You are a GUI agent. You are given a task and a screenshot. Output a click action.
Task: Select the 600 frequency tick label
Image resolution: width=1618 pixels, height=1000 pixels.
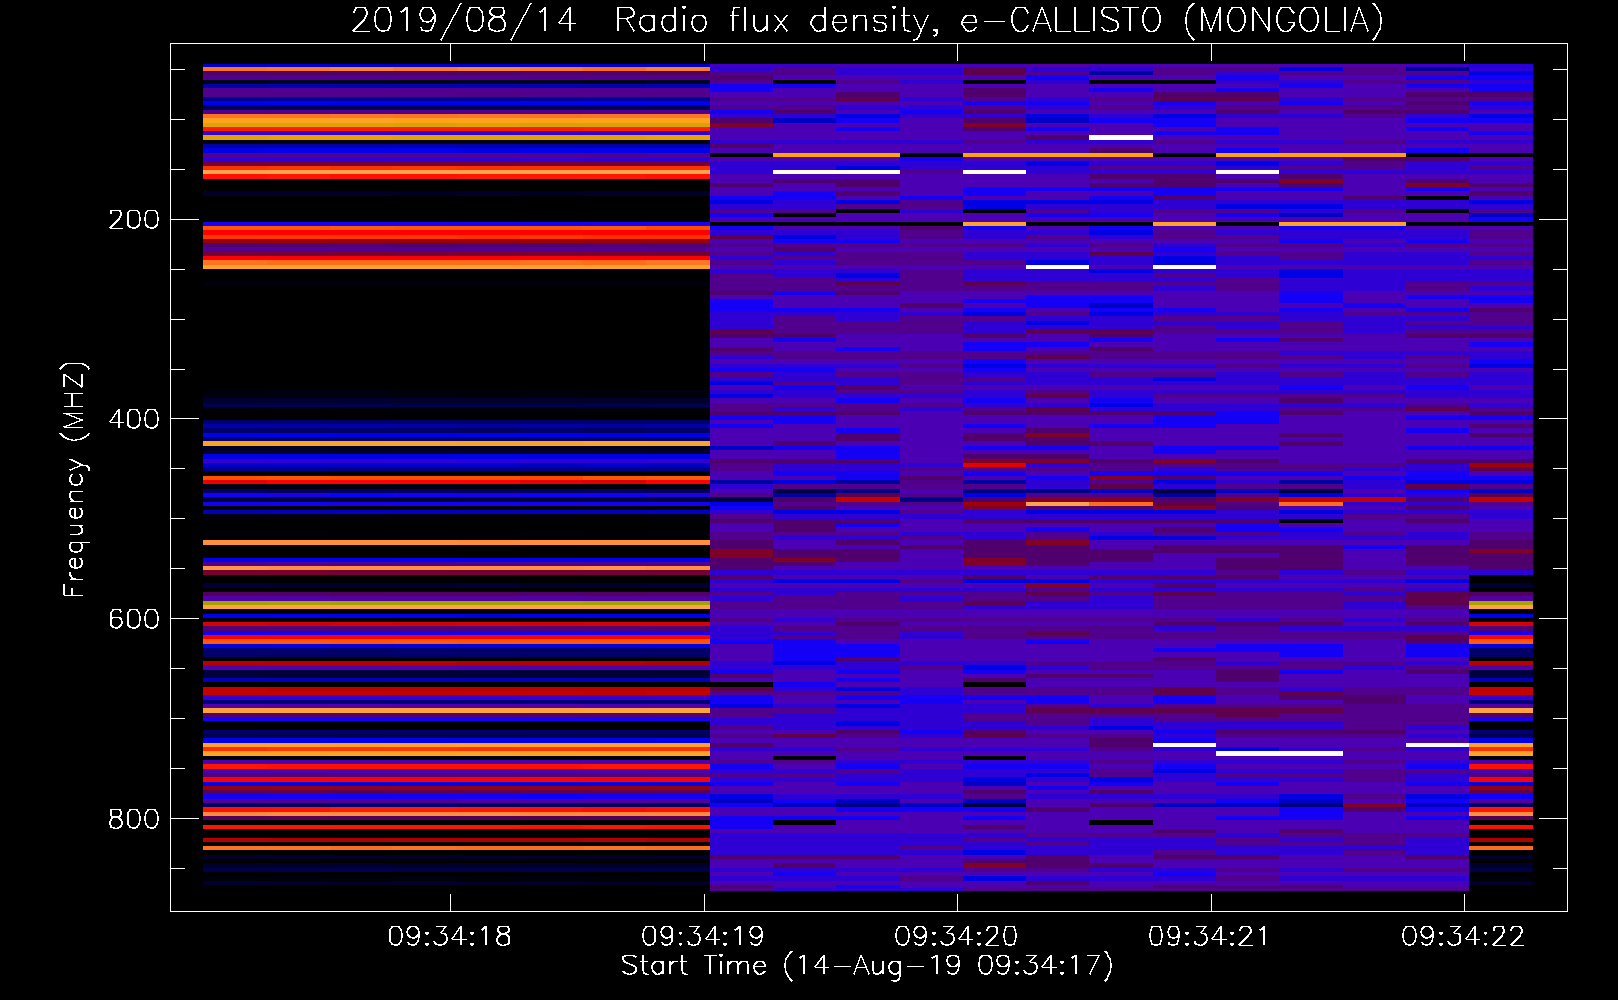pyautogui.click(x=134, y=619)
